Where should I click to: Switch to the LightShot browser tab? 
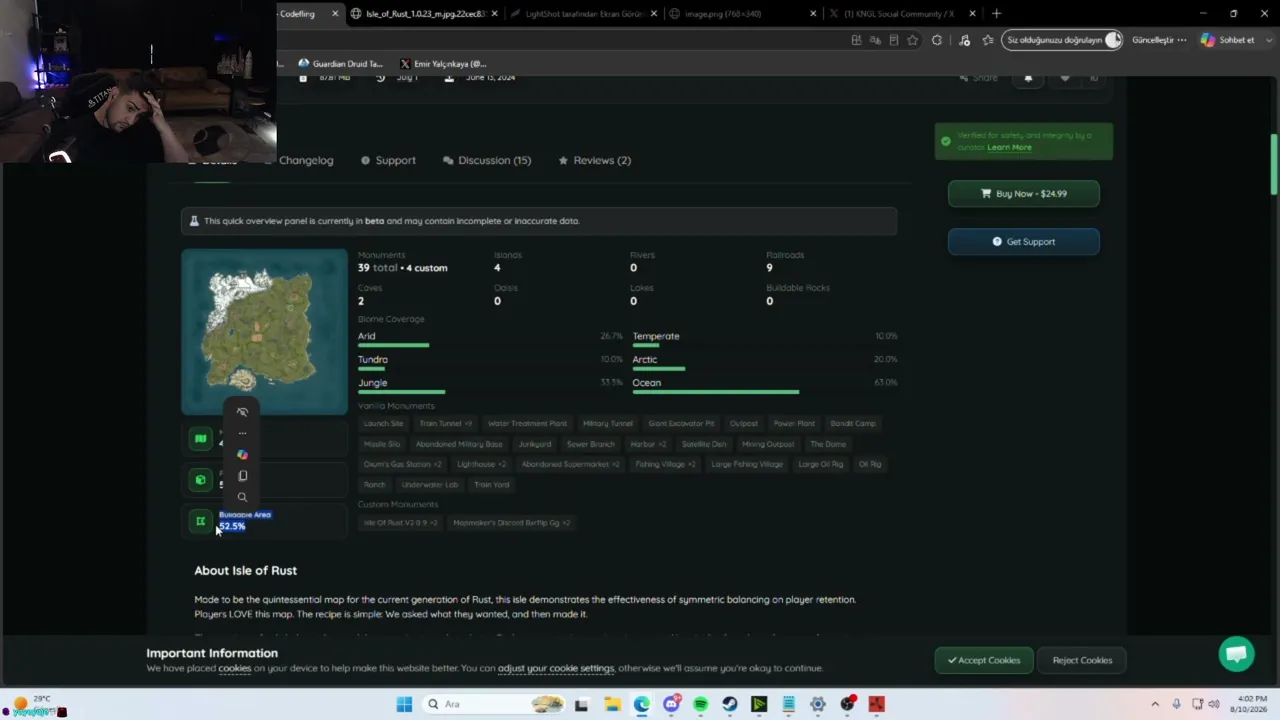pos(582,14)
